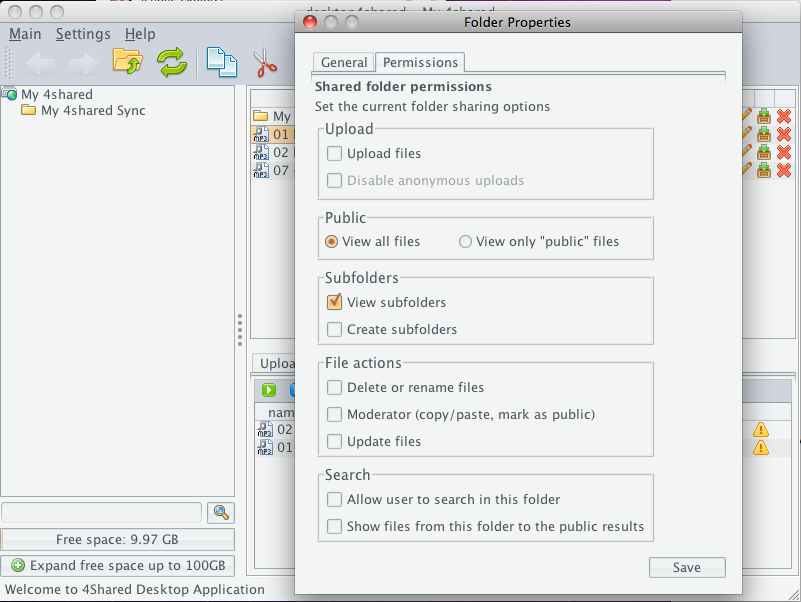Viewport: 801px width, 602px height.
Task: Click the download icon in the 02 file row
Action: pyautogui.click(x=764, y=152)
